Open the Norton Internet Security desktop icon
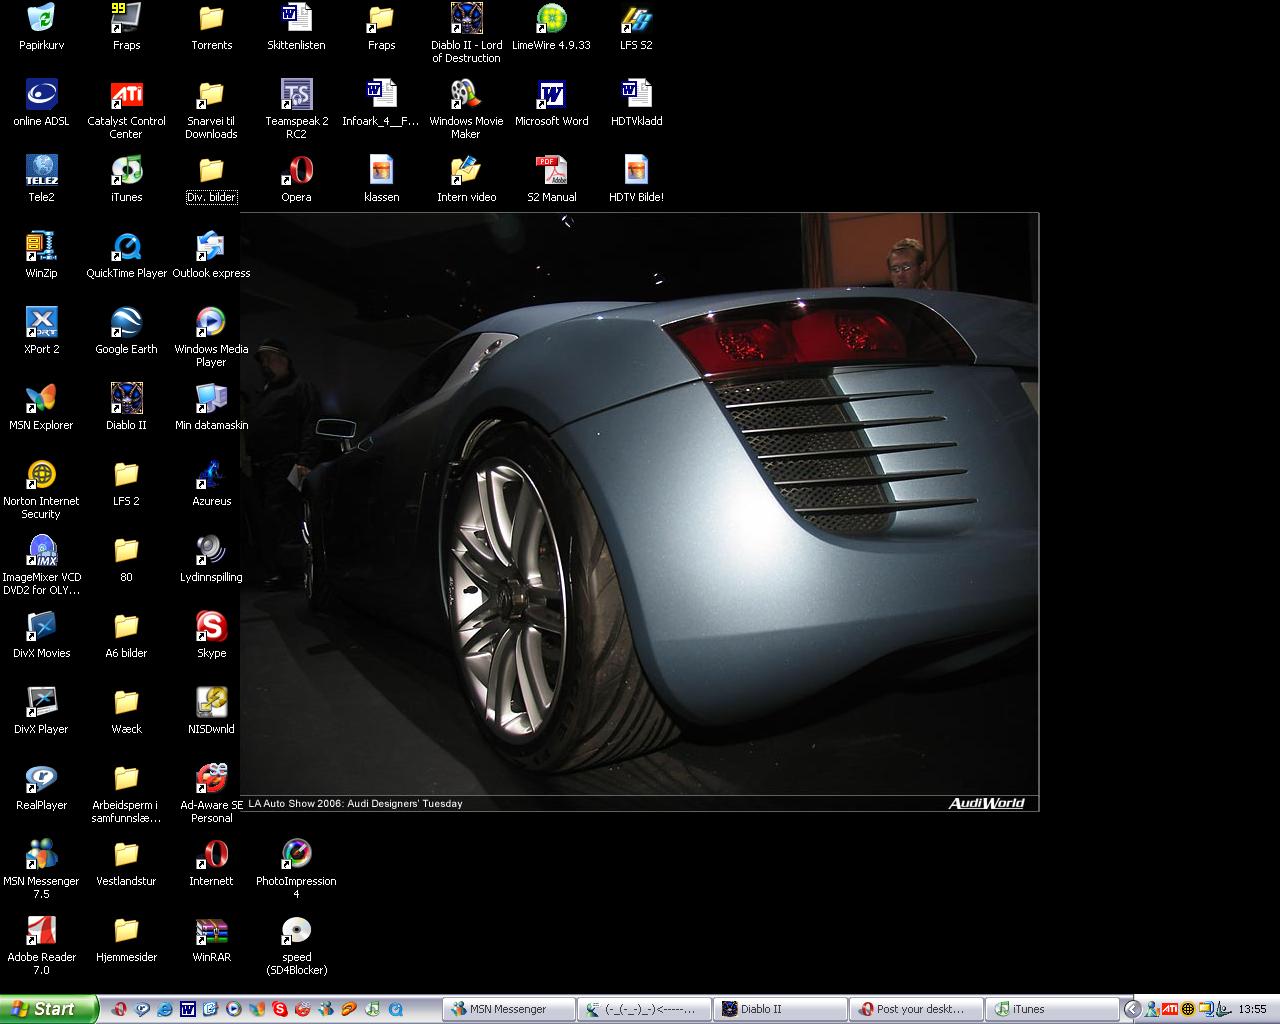Screen dimensions: 1280x1024 (x=41, y=475)
